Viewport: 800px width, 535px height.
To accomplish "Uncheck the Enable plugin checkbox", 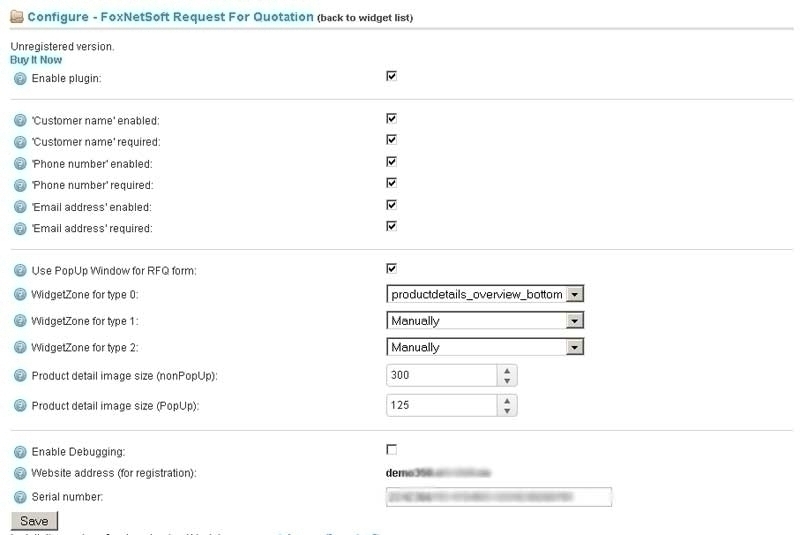I will (x=391, y=76).
